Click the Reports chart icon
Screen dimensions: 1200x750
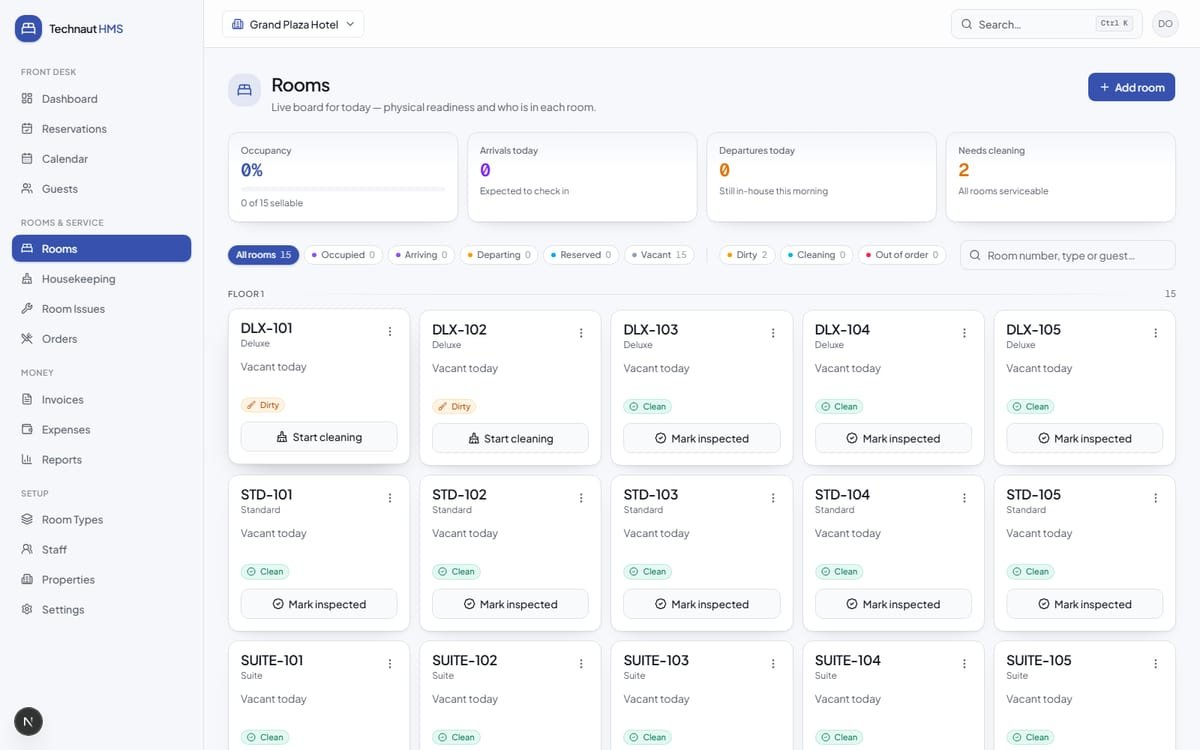(27, 459)
